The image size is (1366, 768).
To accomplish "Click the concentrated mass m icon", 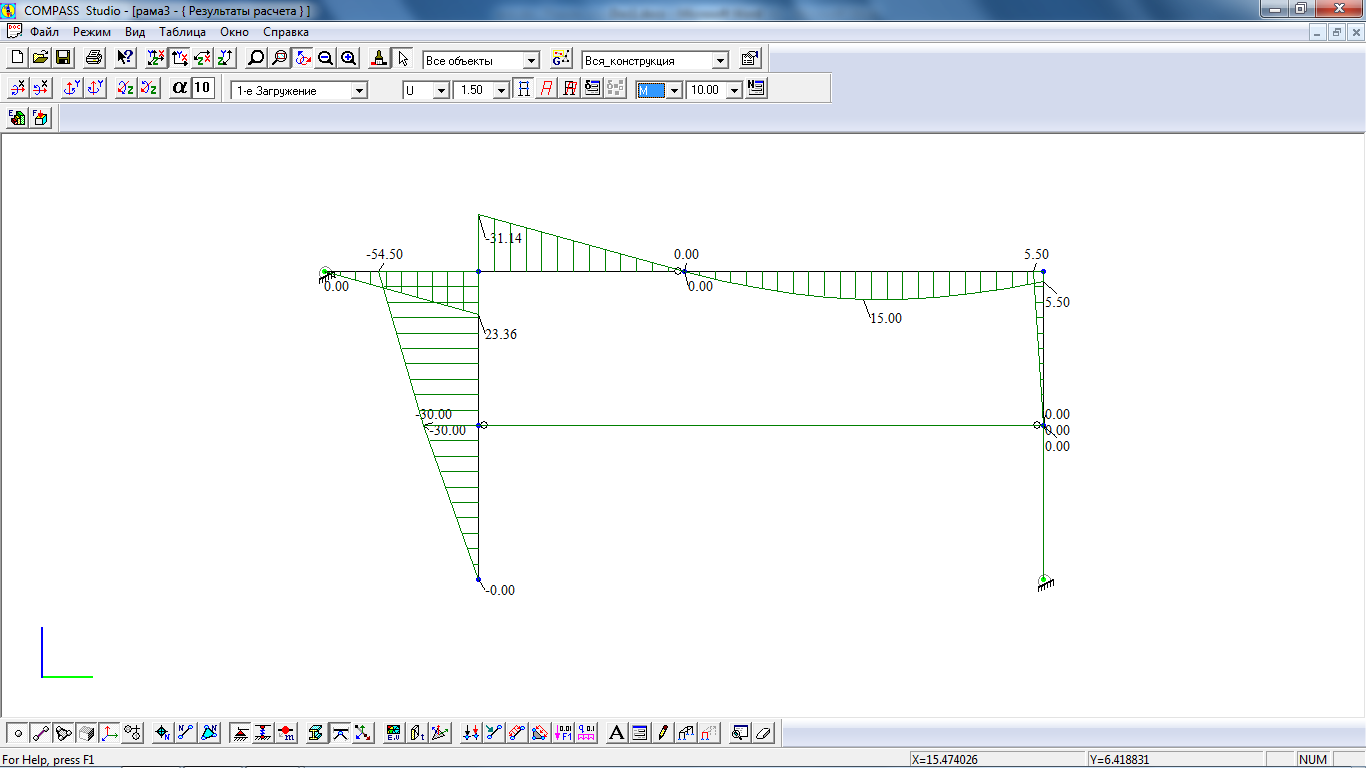I will pos(287,733).
